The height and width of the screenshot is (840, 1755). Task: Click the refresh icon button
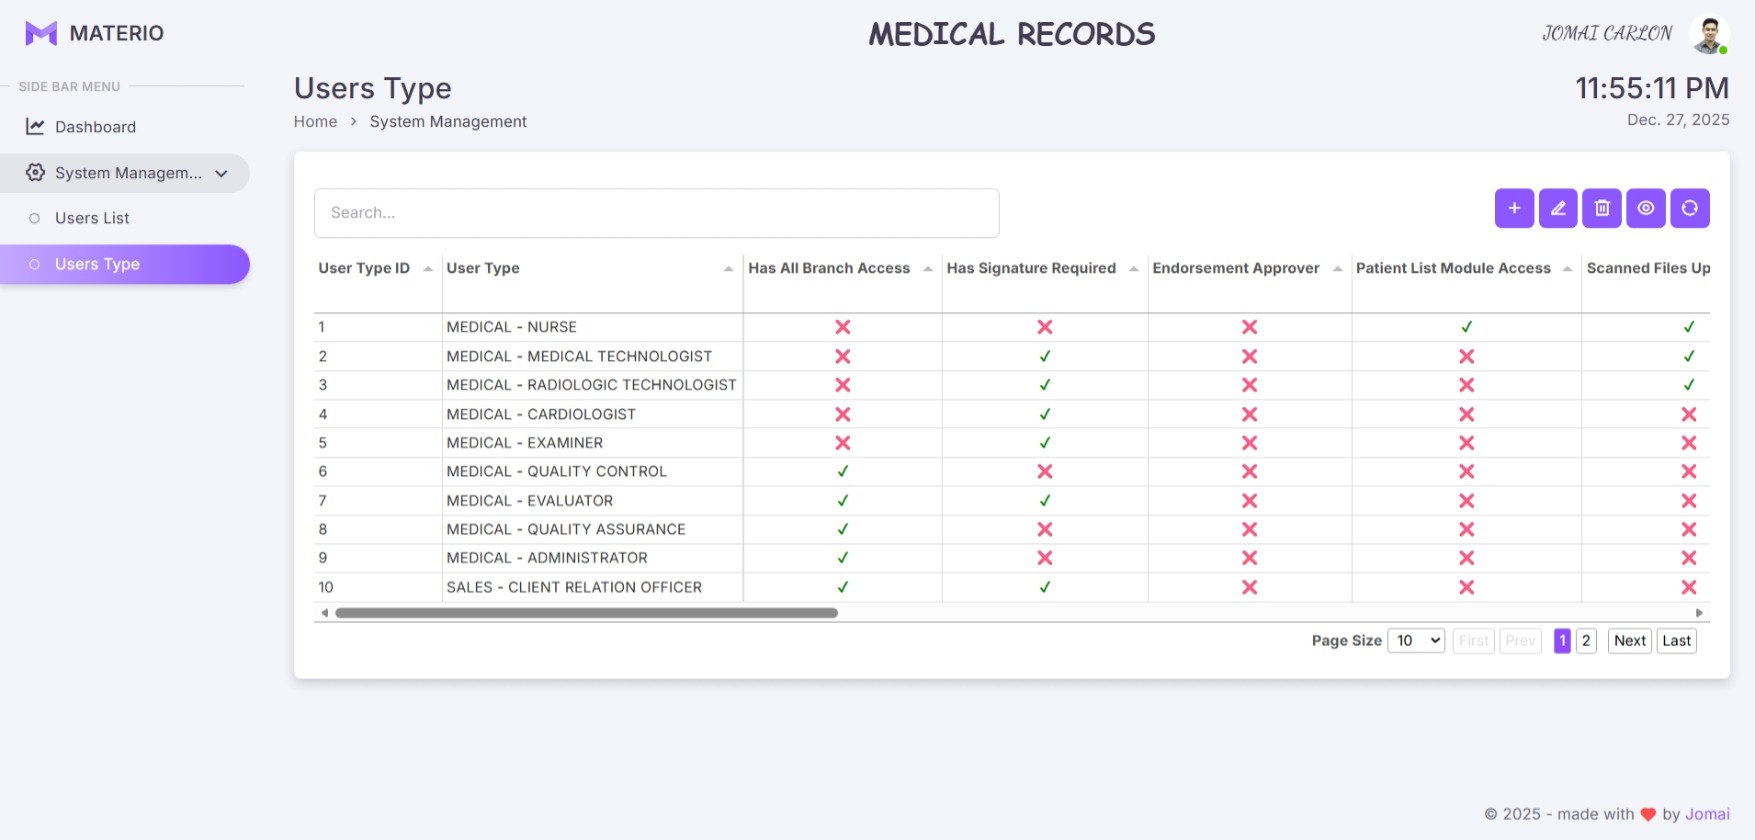[1690, 208]
